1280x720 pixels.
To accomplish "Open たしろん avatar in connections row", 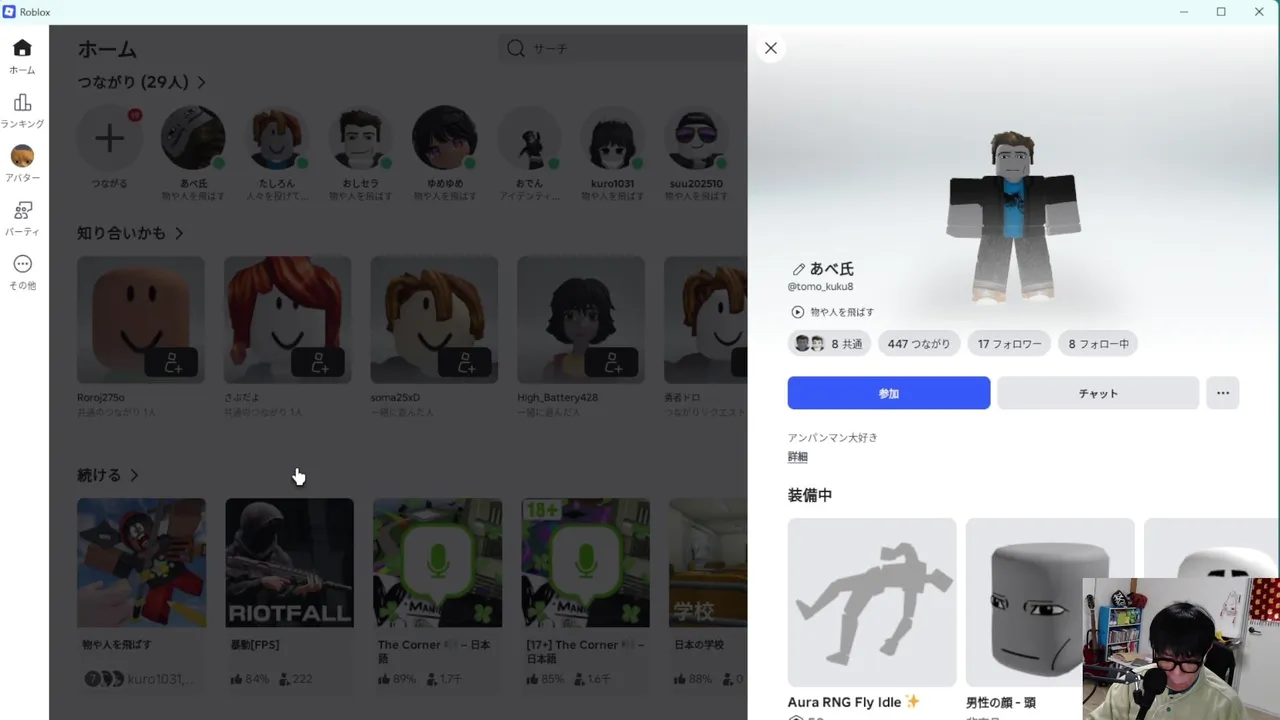I will pos(277,138).
